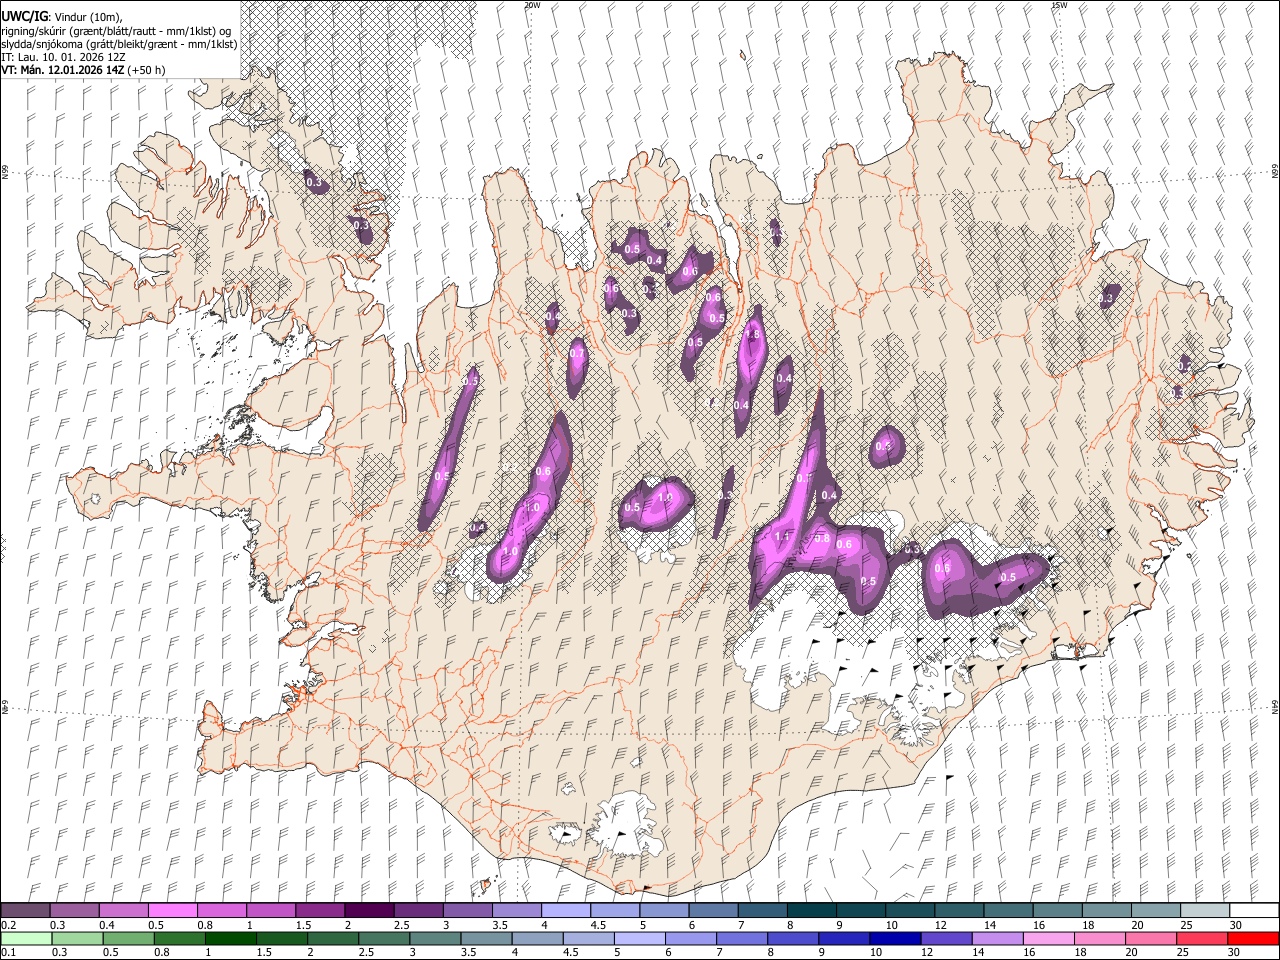
Task: Pick the crimson swatch labeled 25 in lower row
Action: [1203, 938]
